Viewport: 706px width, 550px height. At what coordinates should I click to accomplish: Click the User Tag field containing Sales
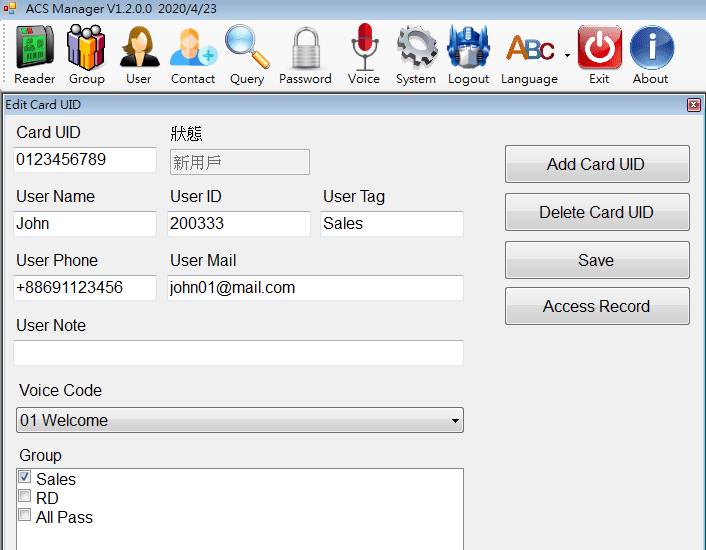click(392, 224)
